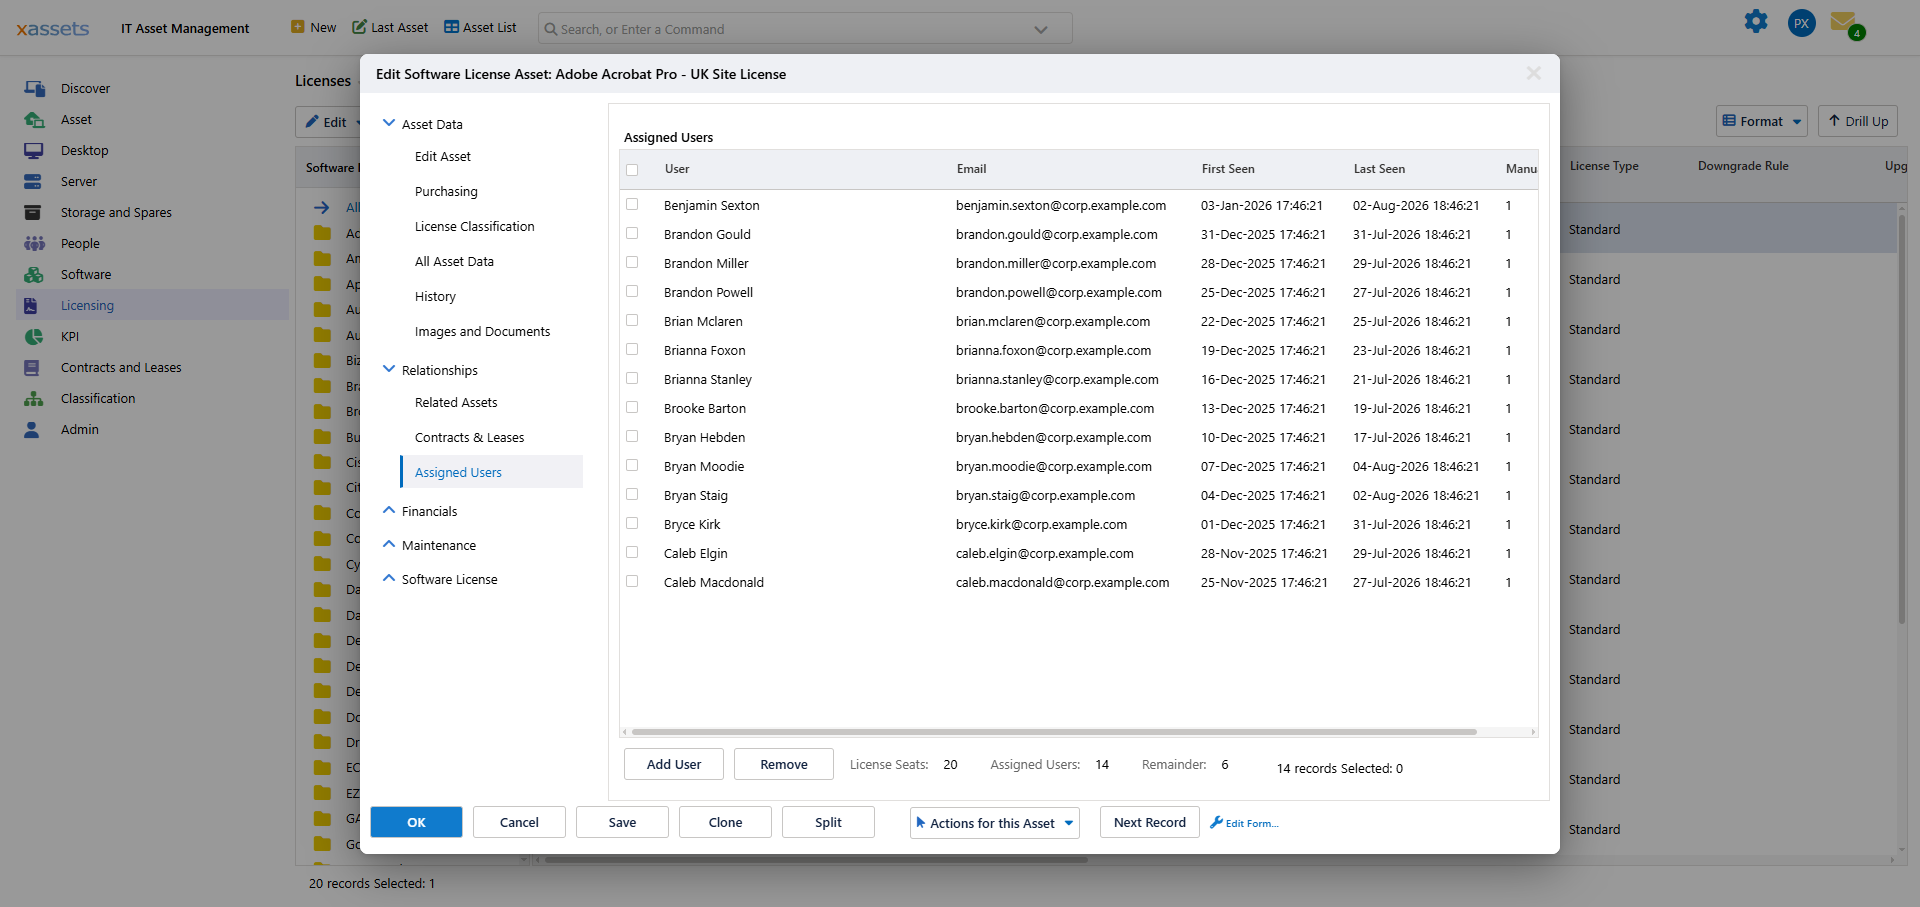Click the XAssets logo

tap(53, 28)
